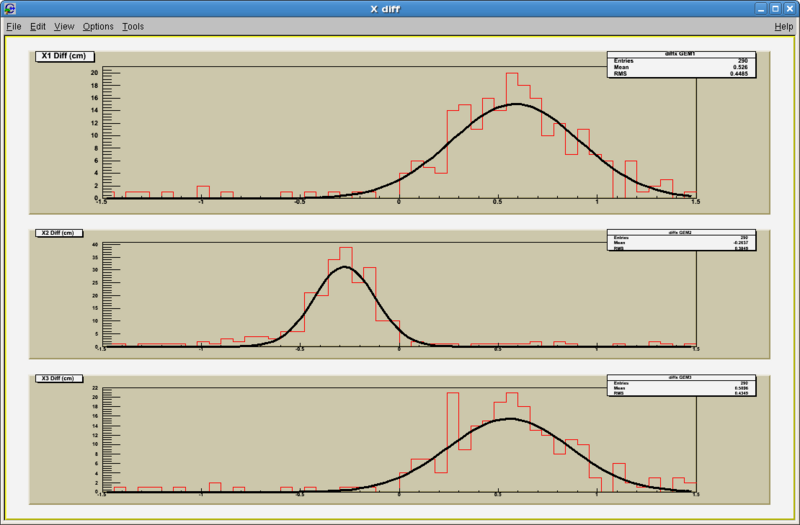
Task: Click the GEM2 statistics box header
Action: 681,232
